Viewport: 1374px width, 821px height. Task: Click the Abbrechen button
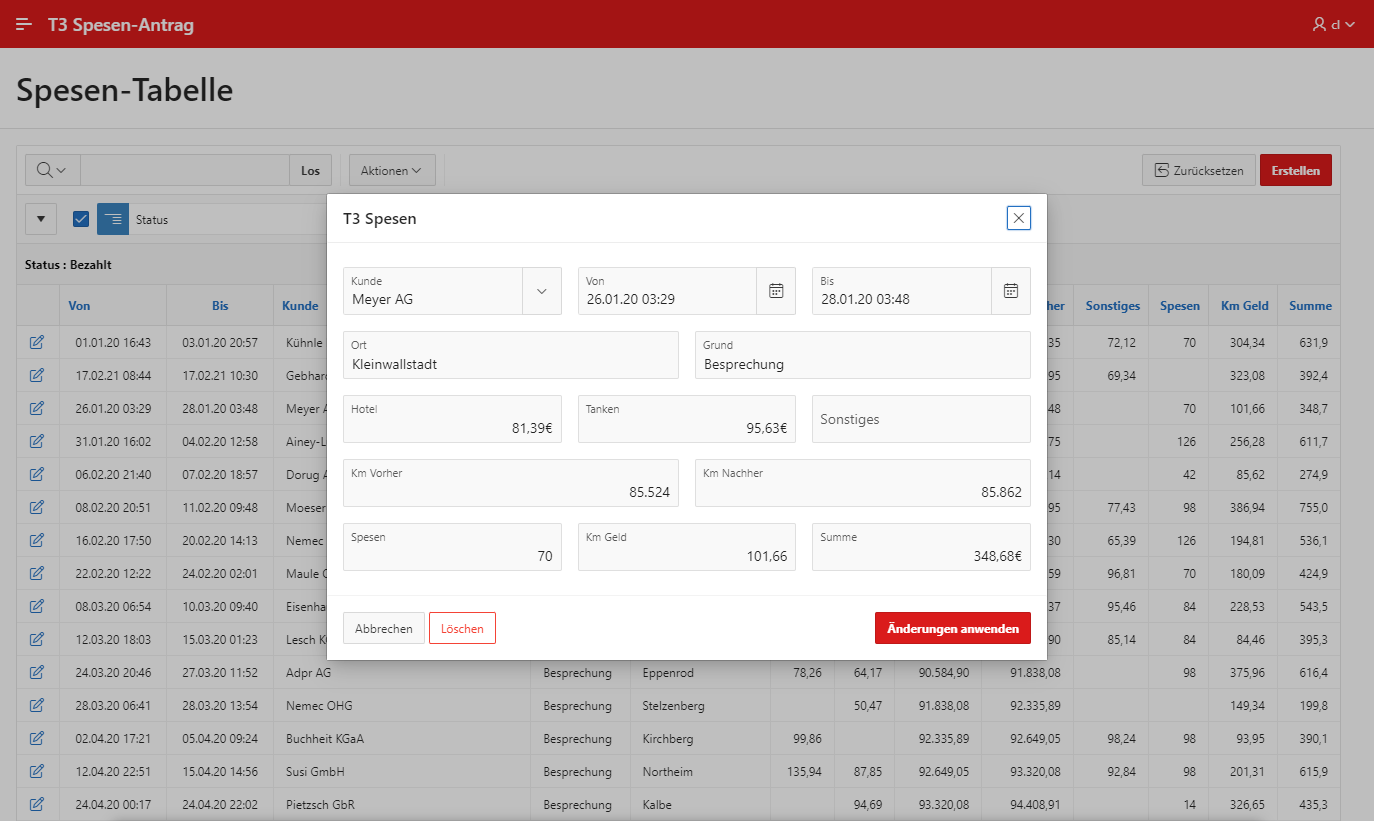(x=383, y=628)
